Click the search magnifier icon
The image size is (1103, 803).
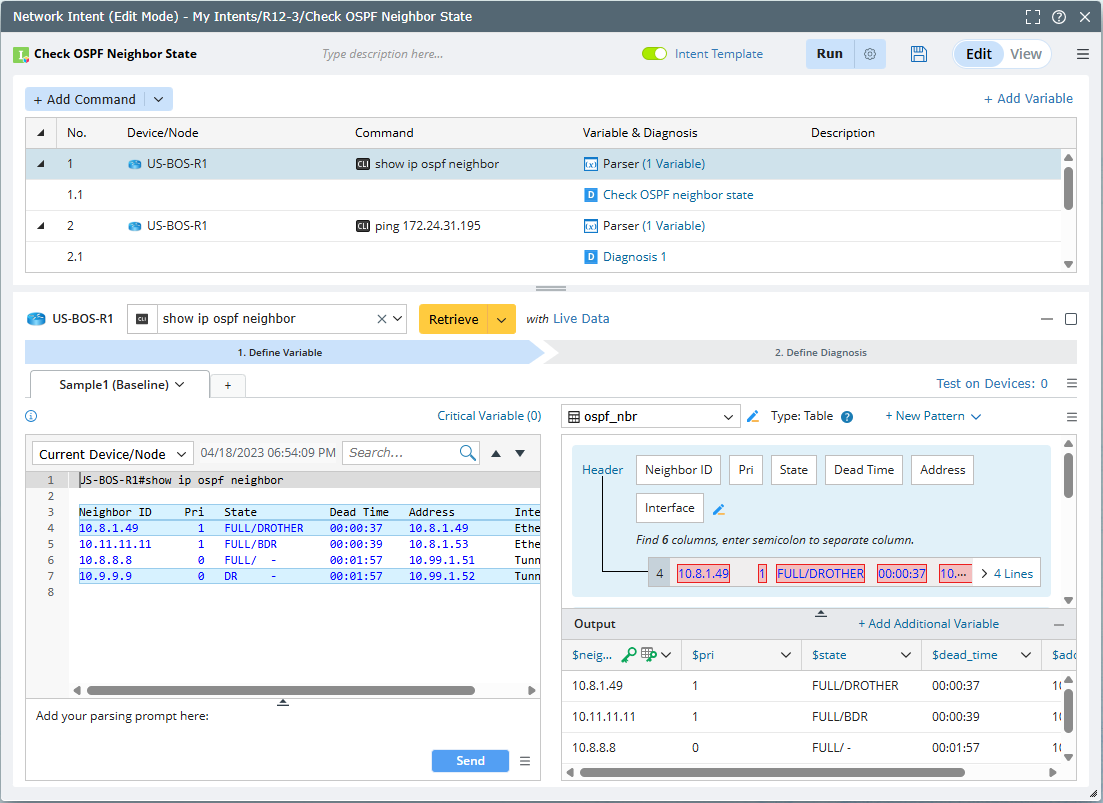[x=468, y=453]
